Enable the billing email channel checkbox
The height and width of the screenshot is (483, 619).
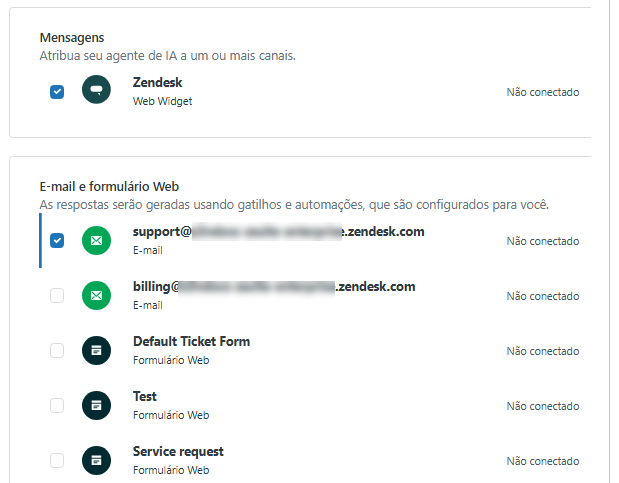pos(57,296)
